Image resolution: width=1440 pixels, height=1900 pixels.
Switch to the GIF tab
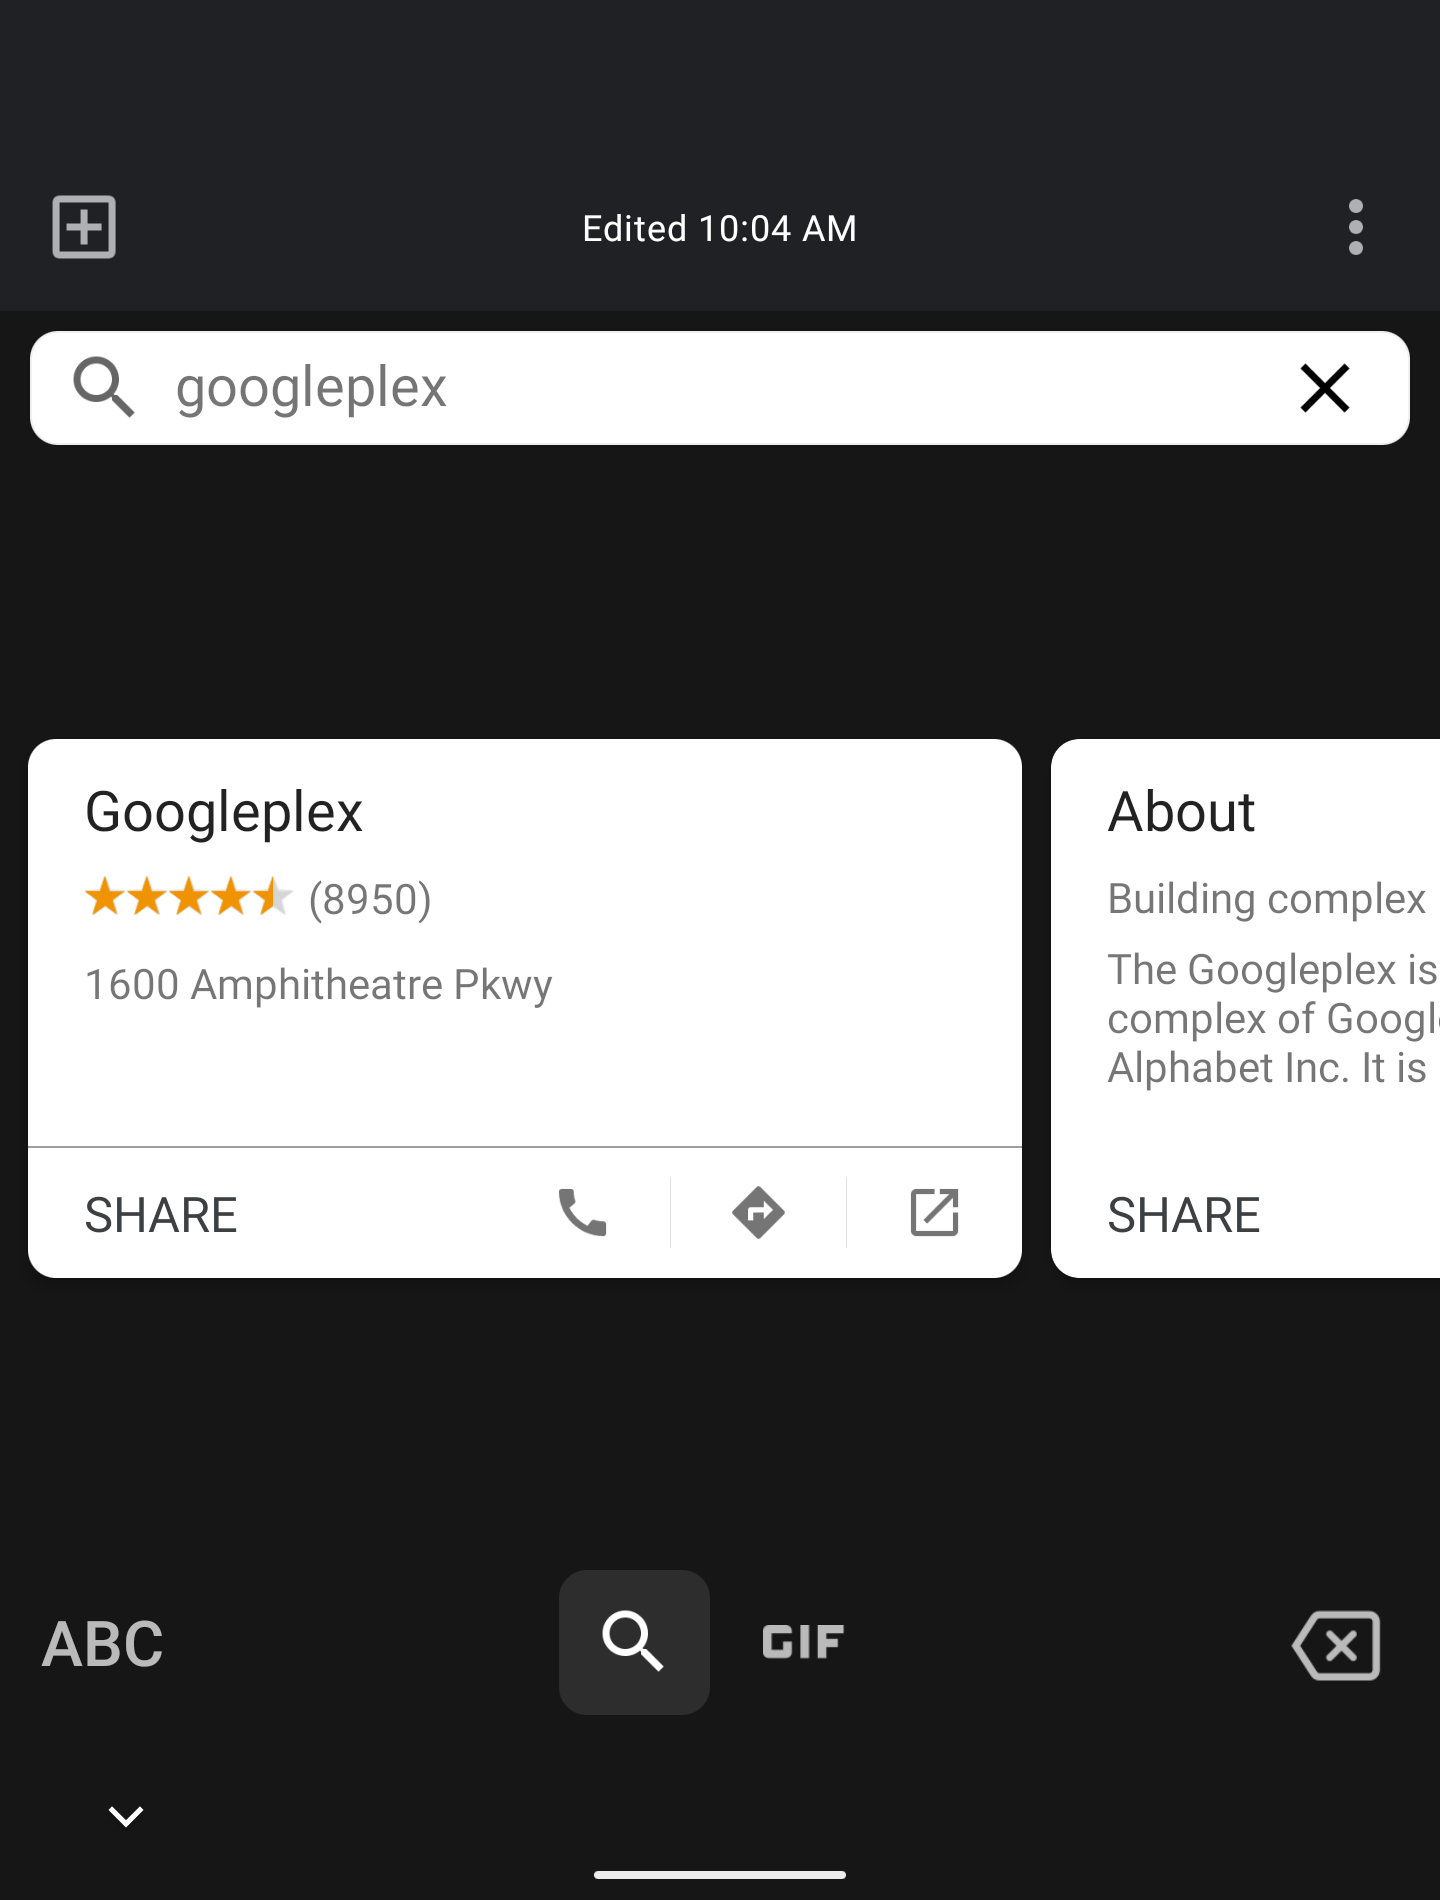tap(803, 1642)
